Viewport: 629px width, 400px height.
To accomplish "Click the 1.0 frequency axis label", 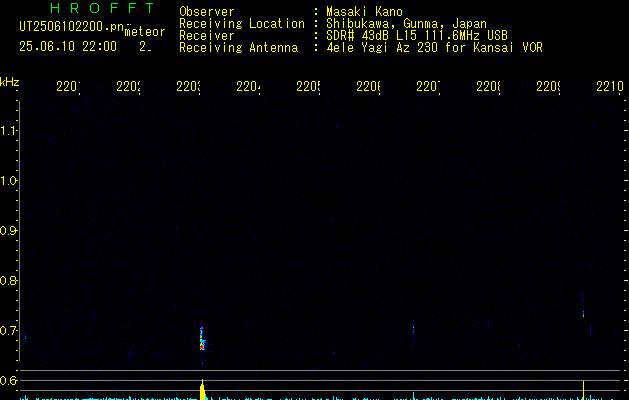I will pos(8,181).
